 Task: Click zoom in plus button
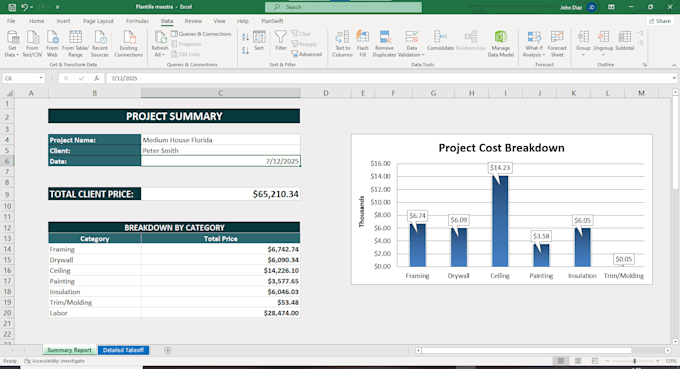(657, 361)
